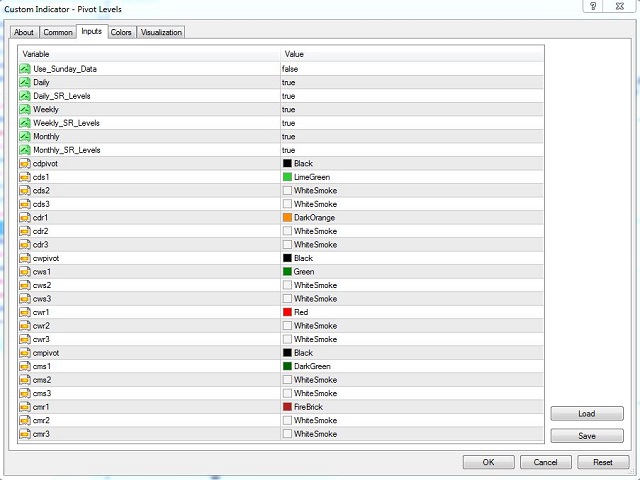Click the icon next to cwpivot row
640x480 pixels.
[x=25, y=258]
